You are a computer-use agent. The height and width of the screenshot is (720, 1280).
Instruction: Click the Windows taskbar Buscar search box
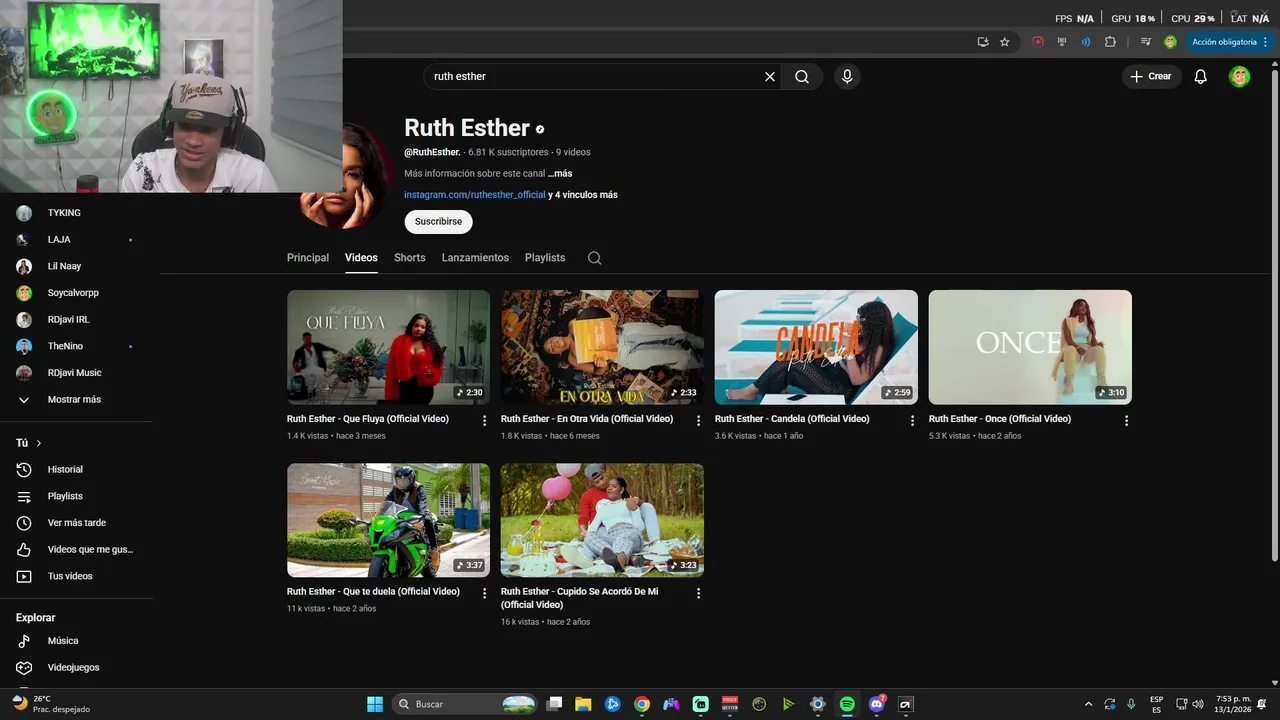[464, 704]
